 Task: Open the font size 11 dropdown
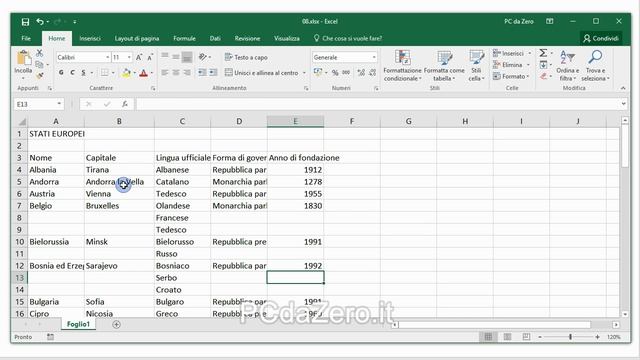(129, 58)
